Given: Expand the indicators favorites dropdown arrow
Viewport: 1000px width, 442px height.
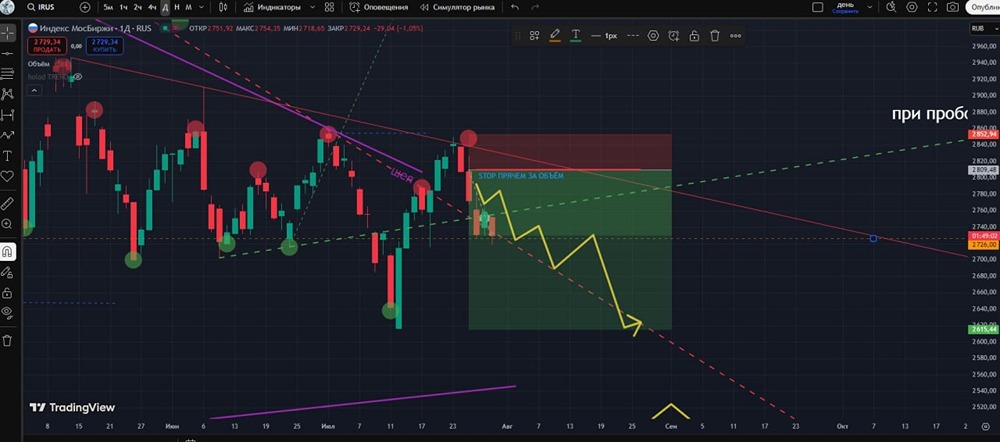Looking at the screenshot, I should [x=312, y=8].
